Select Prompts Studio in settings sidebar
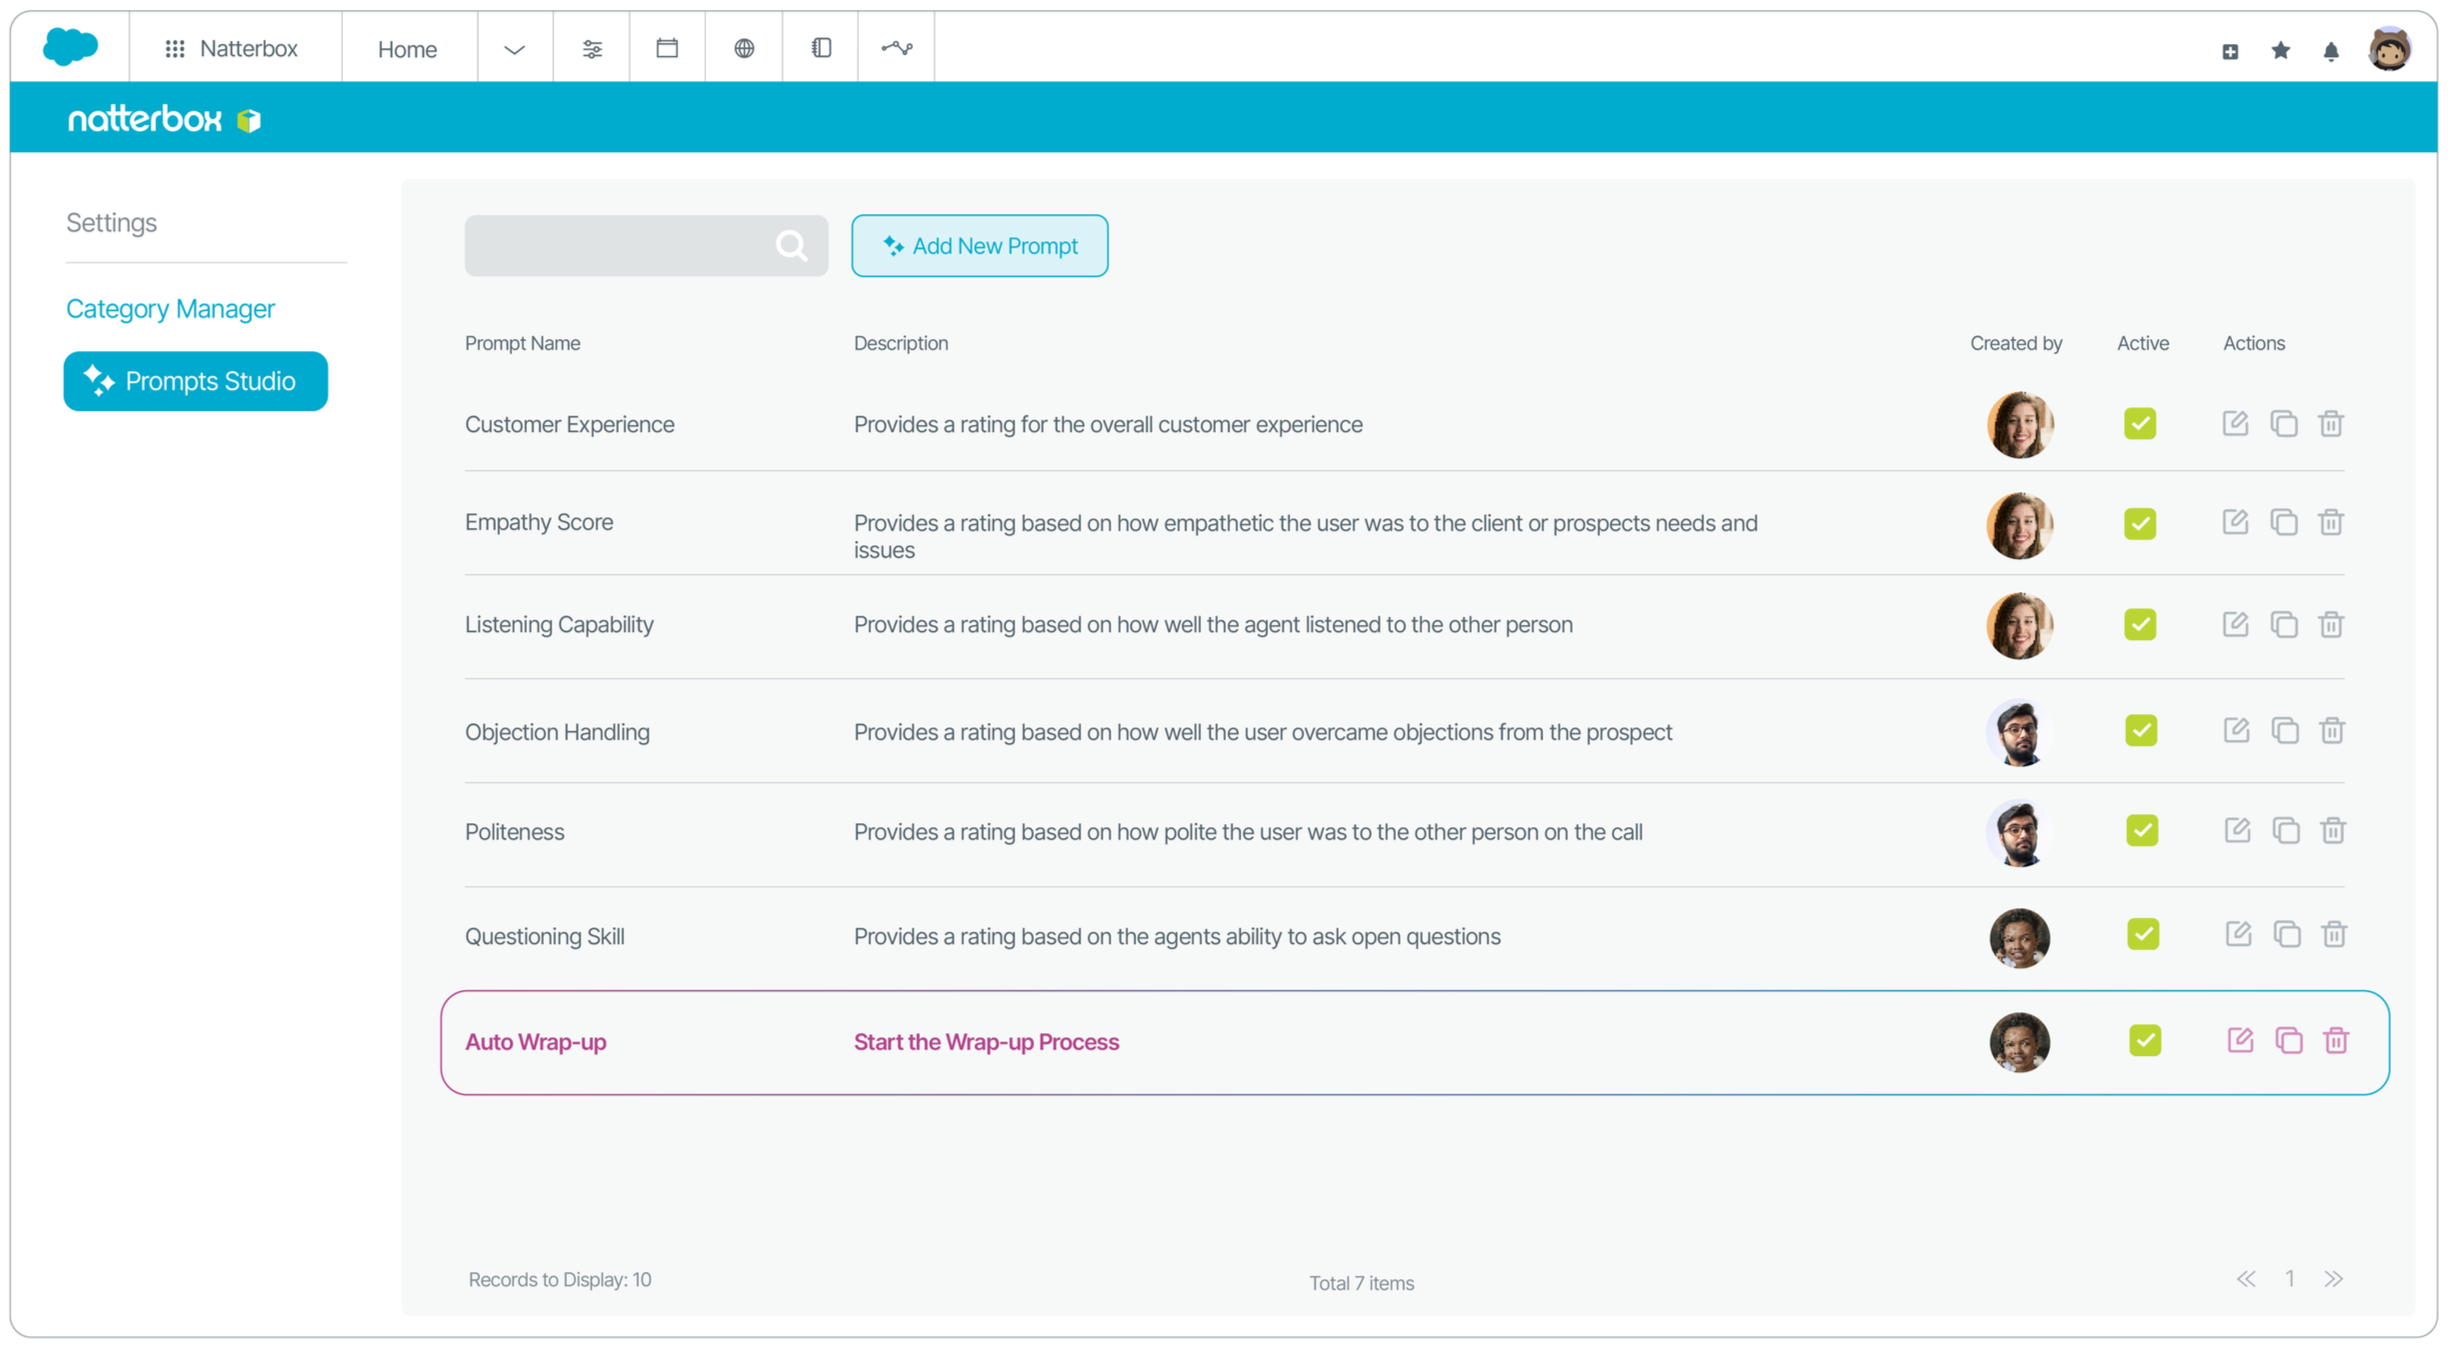2451x1348 pixels. (x=195, y=381)
